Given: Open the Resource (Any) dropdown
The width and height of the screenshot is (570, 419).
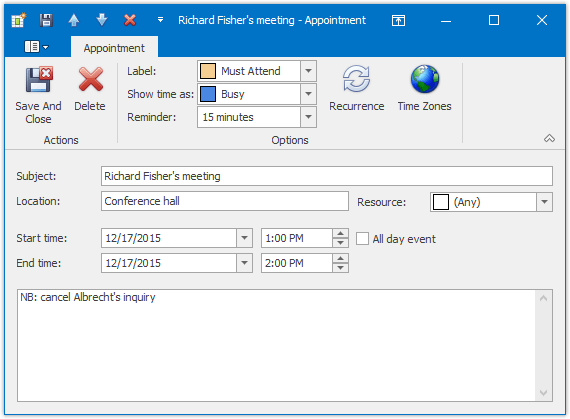Looking at the screenshot, I should click(x=544, y=202).
